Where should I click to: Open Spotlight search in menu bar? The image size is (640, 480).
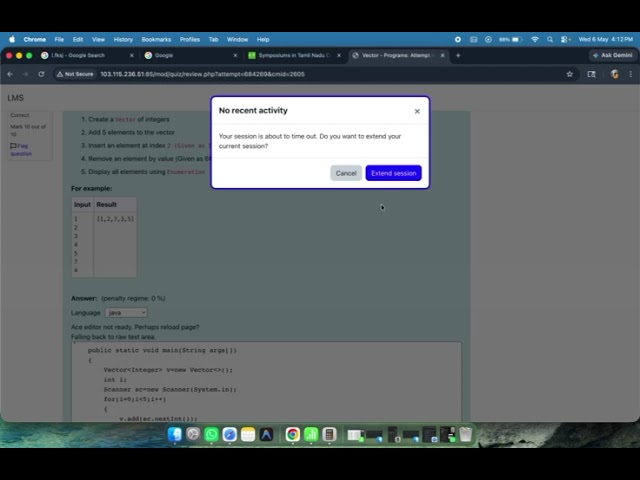(x=550, y=40)
